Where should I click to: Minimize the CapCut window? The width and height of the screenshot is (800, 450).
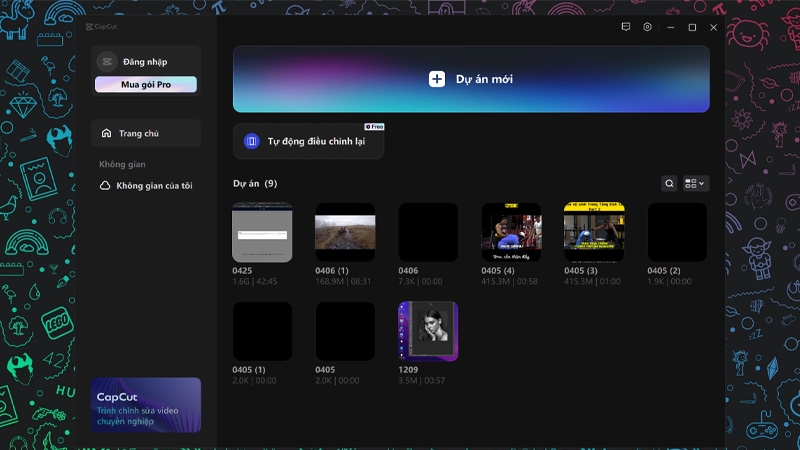[671, 27]
